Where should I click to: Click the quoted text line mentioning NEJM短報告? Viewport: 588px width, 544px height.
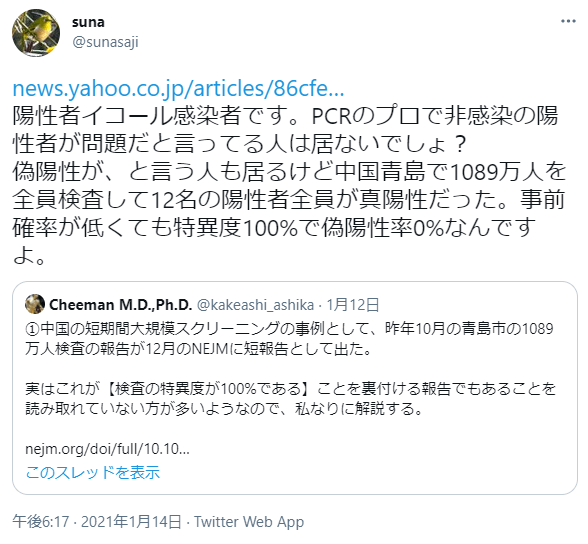pyautogui.click(x=199, y=349)
